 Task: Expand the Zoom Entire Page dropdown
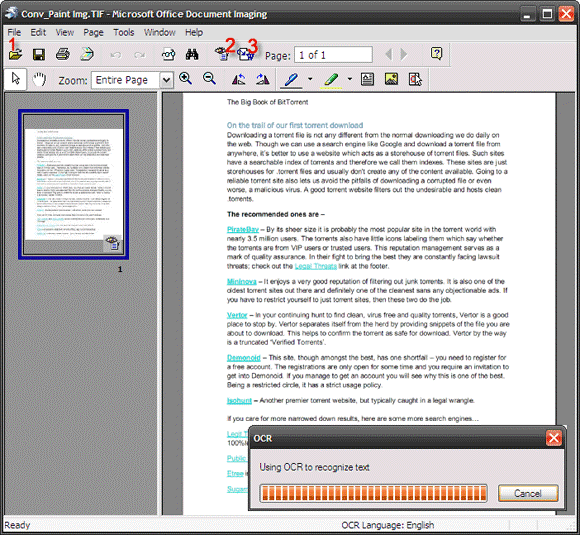[167, 80]
